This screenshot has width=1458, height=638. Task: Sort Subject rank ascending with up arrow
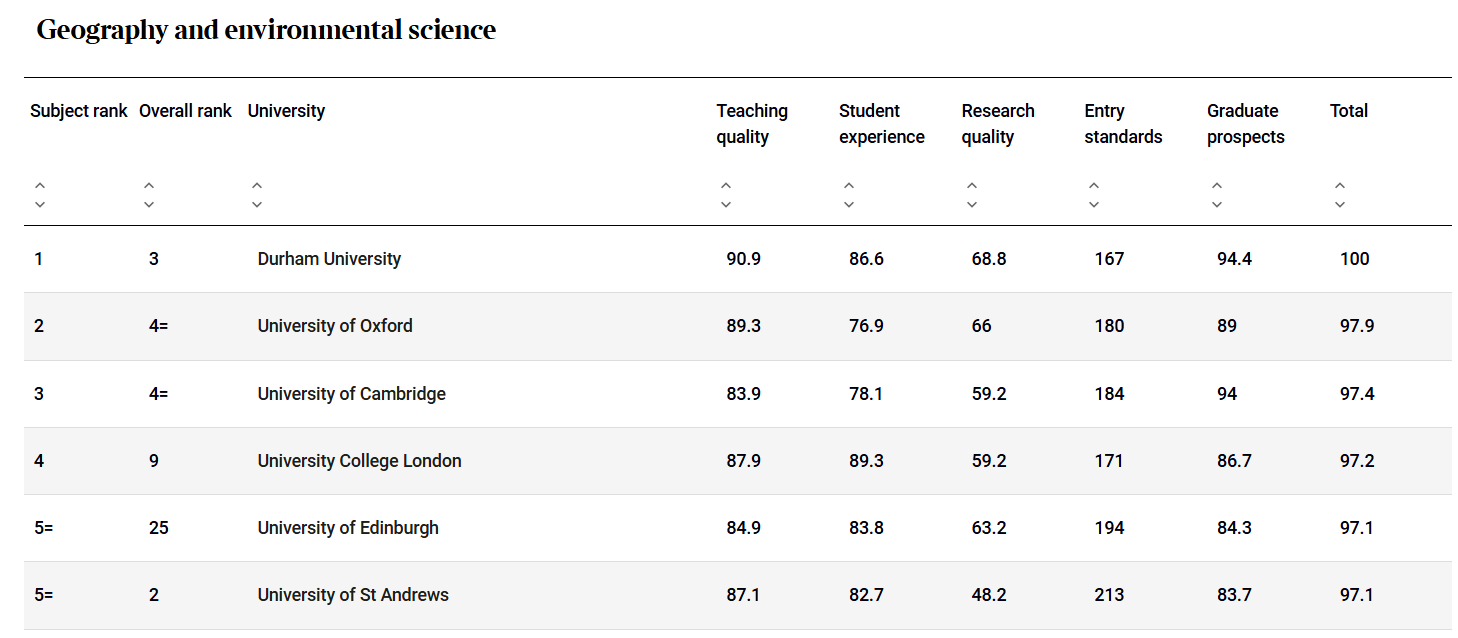click(x=40, y=186)
